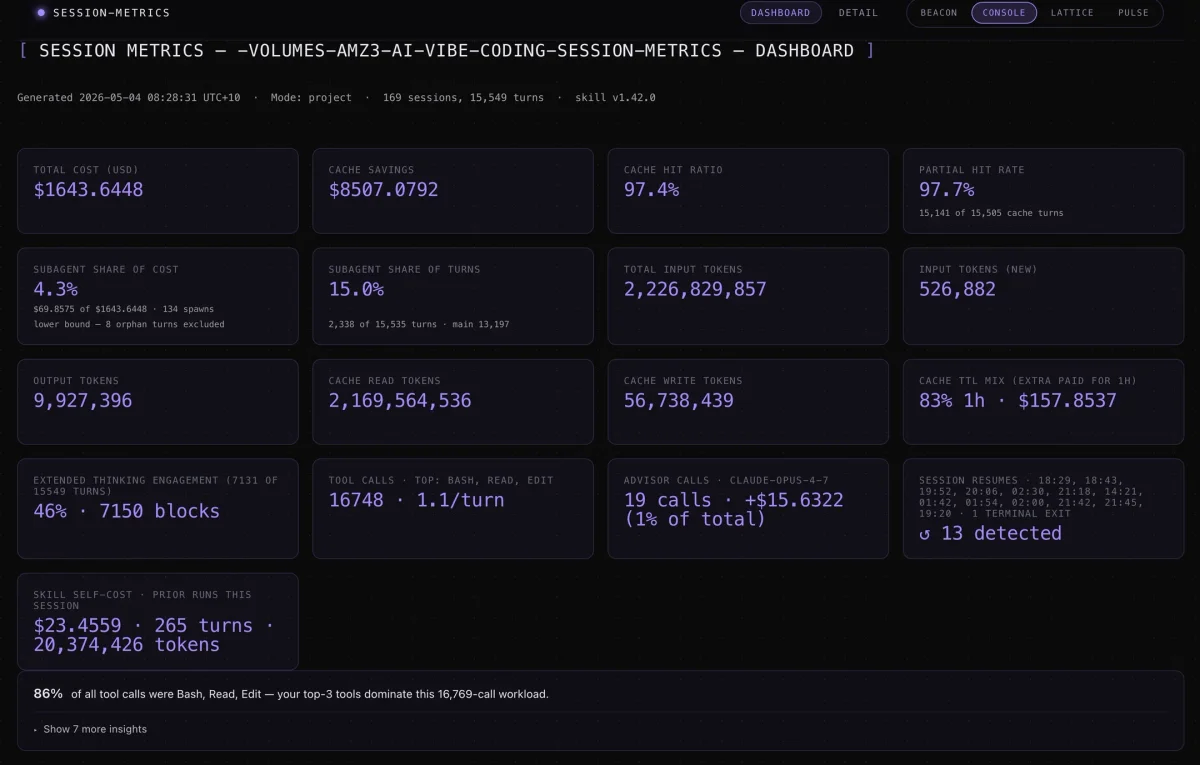Viewport: 1200px width, 765px height.
Task: Click Tool Calls '16748 · 1.1/turn' value
Action: pos(416,500)
